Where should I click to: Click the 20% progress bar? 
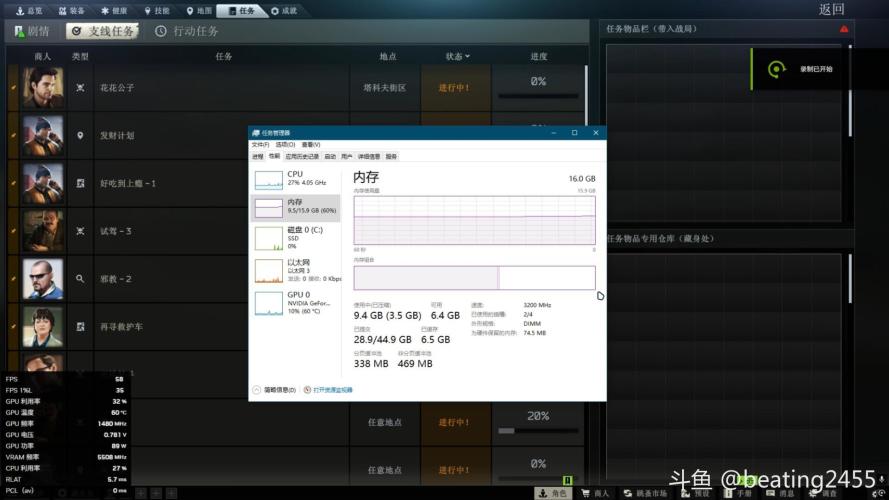coord(538,431)
